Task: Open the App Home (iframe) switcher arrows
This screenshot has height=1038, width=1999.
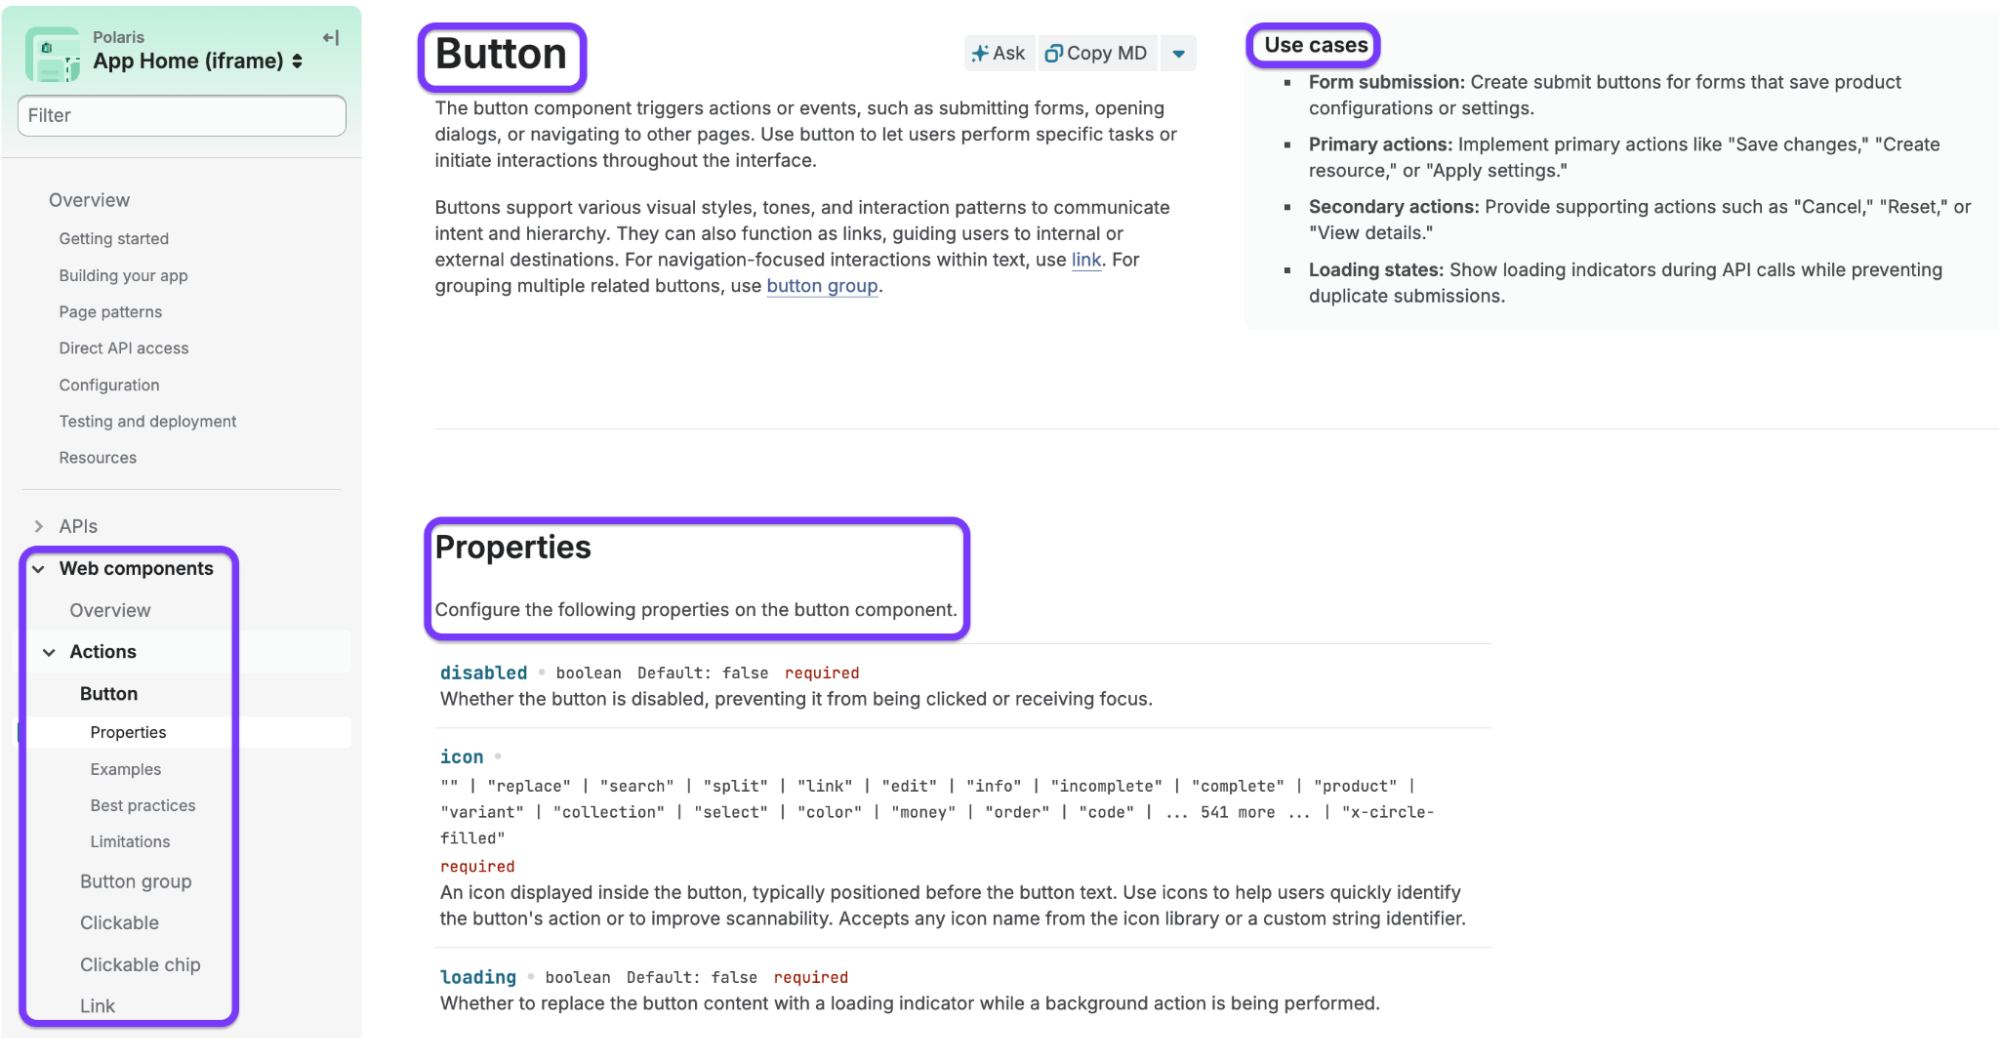Action: pyautogui.click(x=297, y=61)
